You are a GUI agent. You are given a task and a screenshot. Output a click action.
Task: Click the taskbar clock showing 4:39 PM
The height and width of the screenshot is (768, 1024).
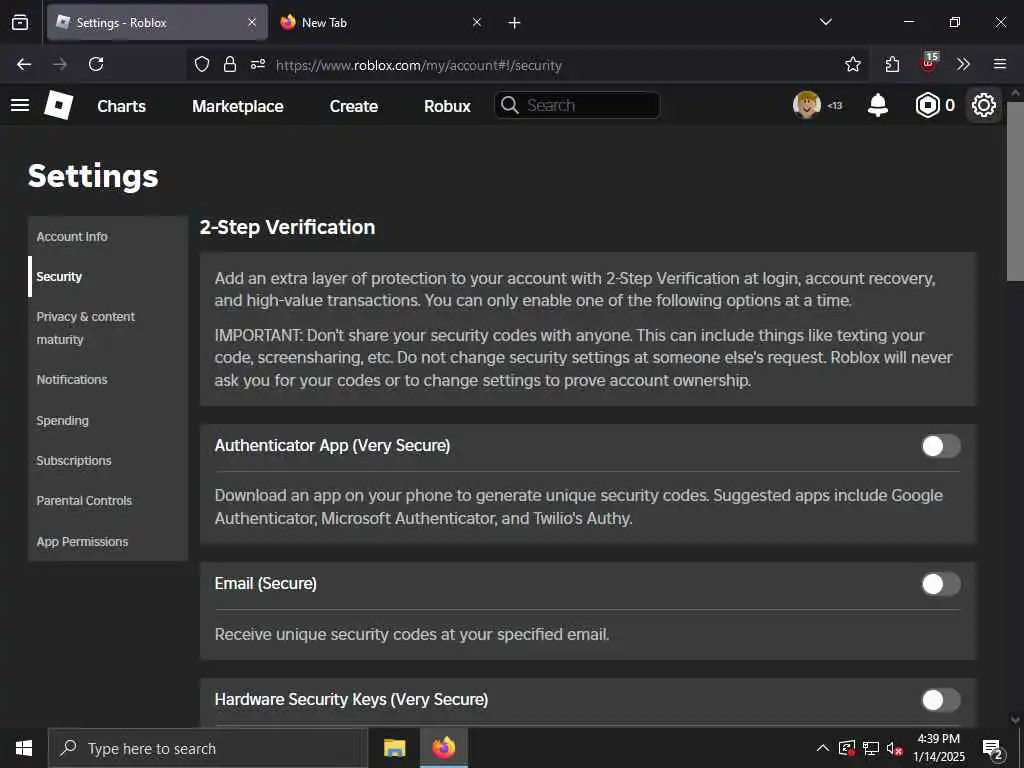coord(938,748)
